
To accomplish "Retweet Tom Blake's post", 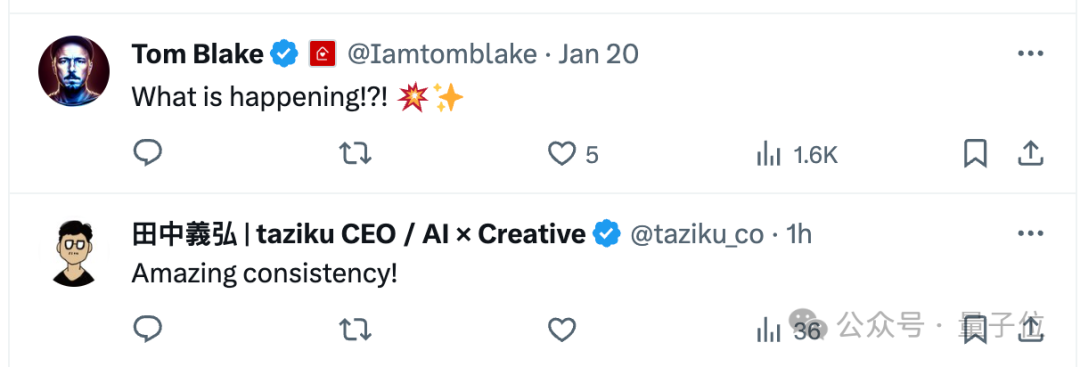I will [356, 154].
